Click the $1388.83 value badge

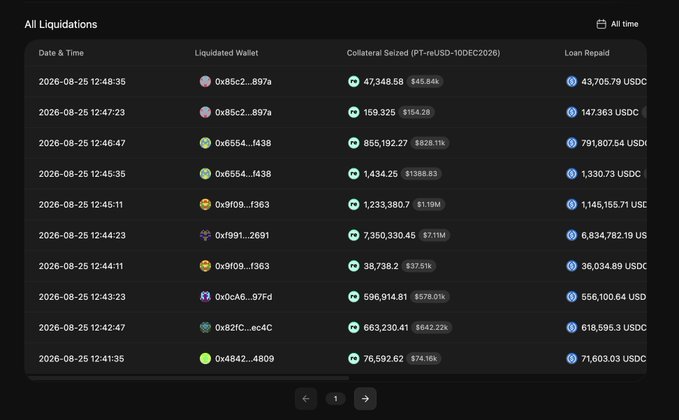[421, 174]
